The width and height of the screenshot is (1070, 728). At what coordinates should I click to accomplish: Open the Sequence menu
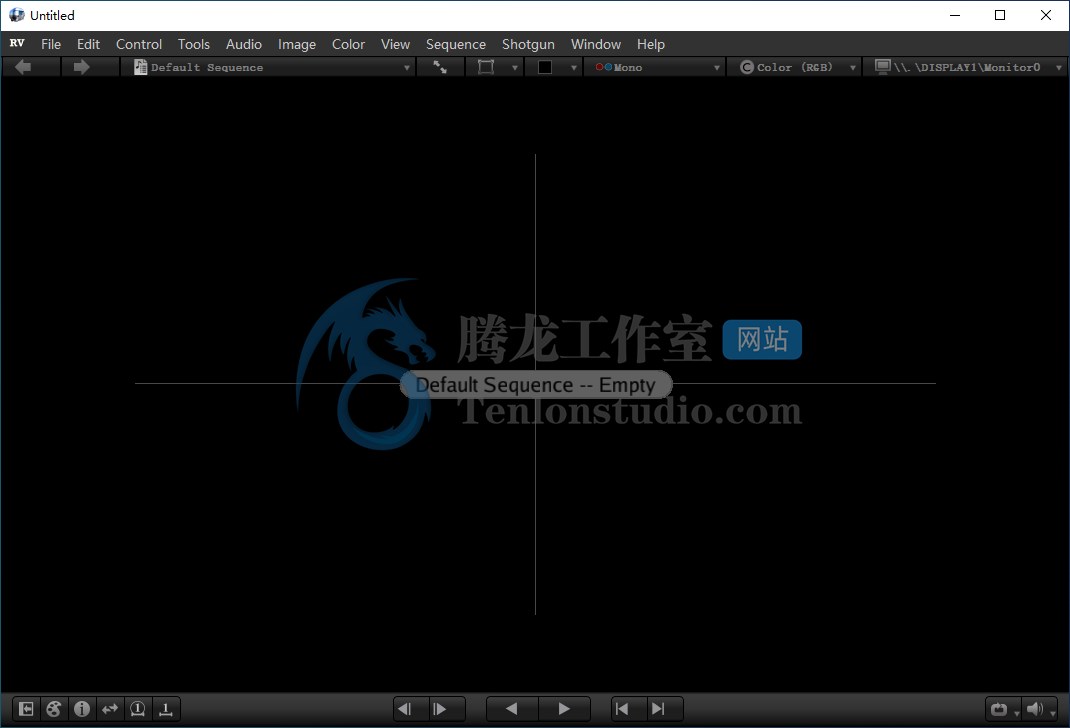[x=456, y=44]
